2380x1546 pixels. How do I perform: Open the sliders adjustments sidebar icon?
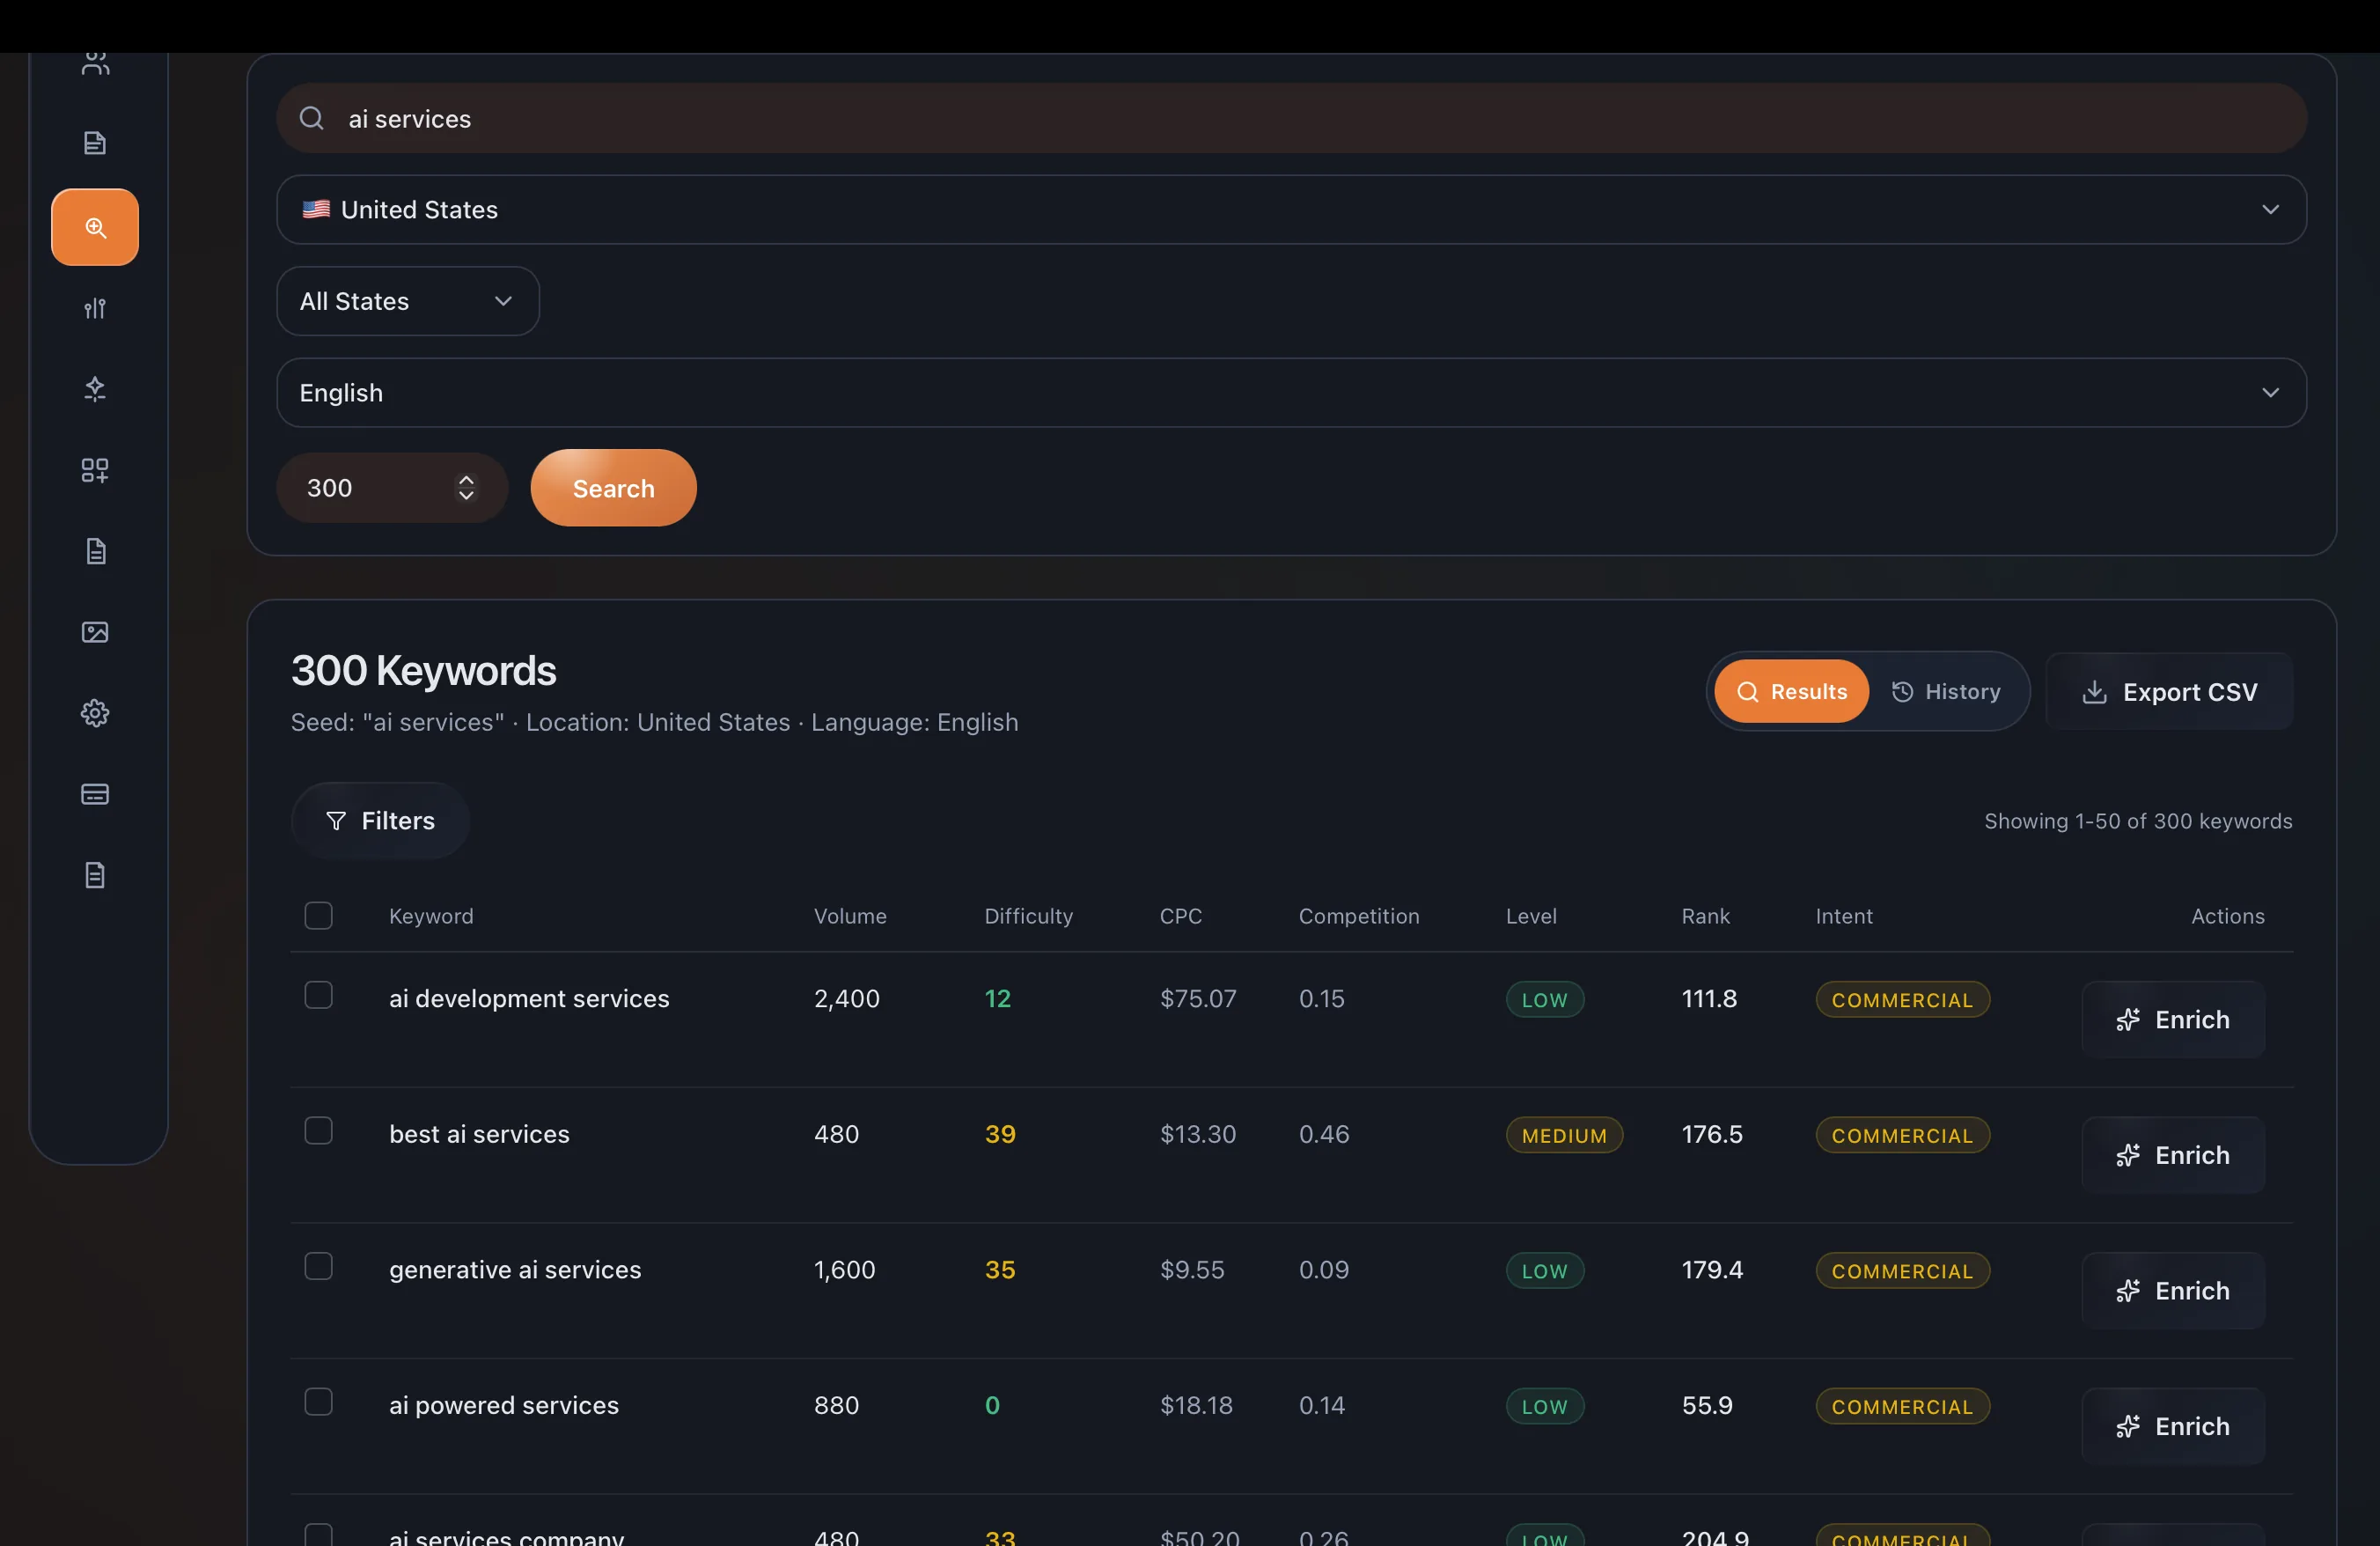(95, 308)
